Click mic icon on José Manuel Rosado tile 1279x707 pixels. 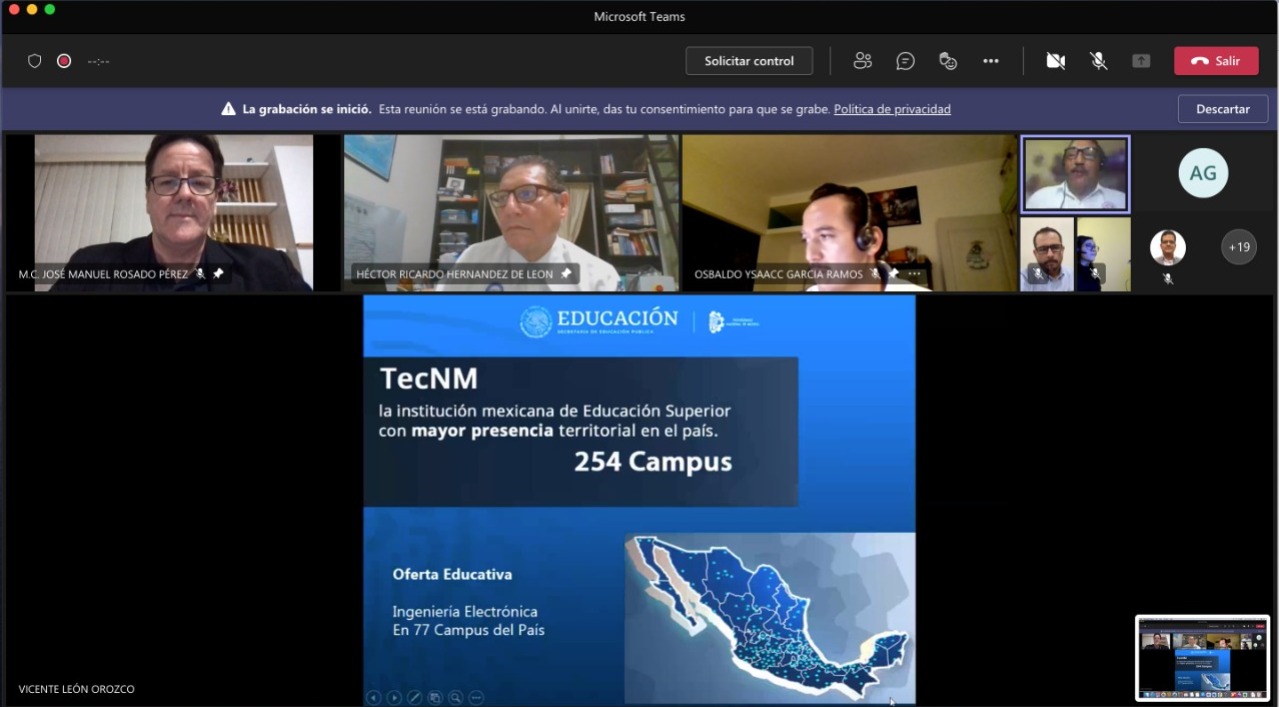coord(200,274)
